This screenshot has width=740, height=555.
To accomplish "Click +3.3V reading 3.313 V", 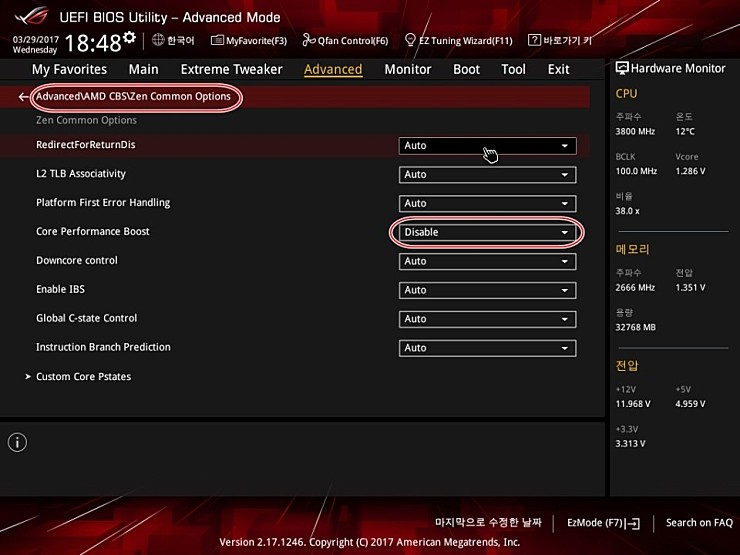I will (x=630, y=443).
